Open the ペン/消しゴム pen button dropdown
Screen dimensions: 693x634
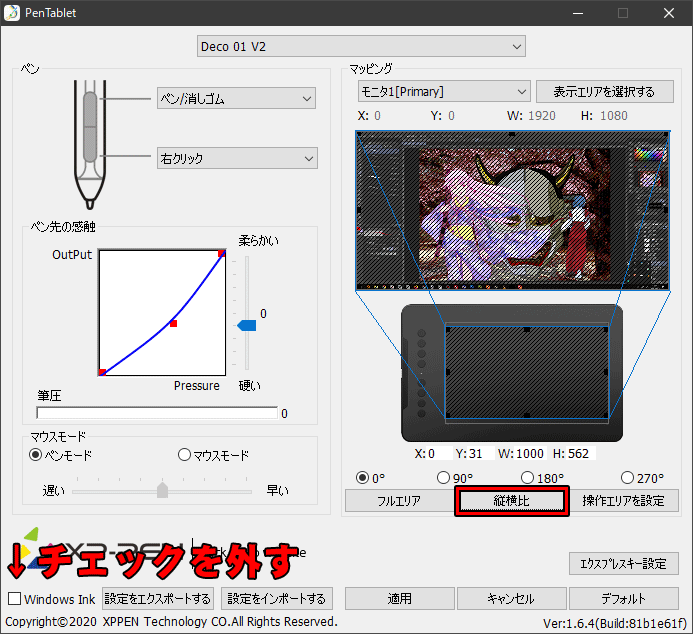[236, 98]
